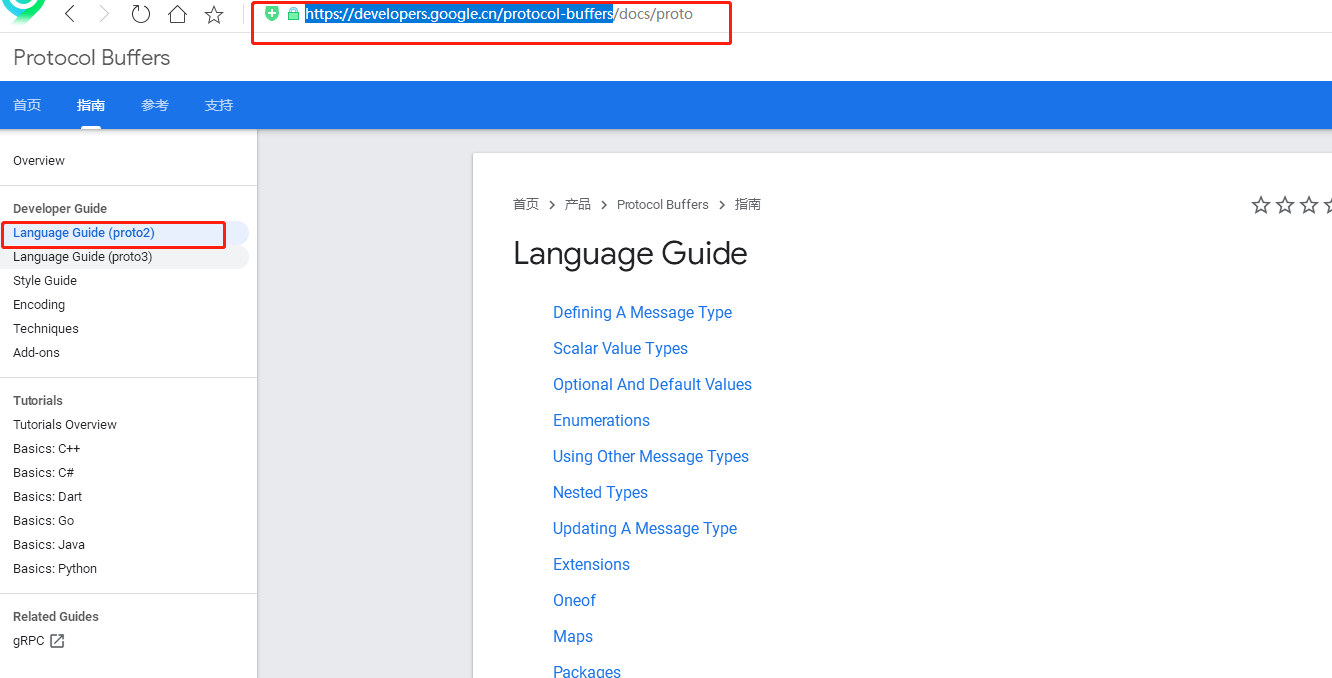The height and width of the screenshot is (678, 1332).
Task: Go forward with the browser forward arrow
Action: click(105, 14)
